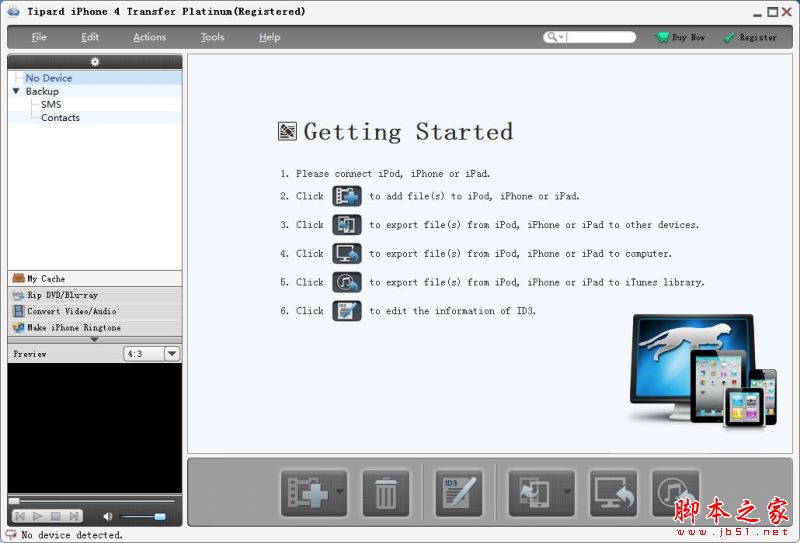This screenshot has width=800, height=543.
Task: Click the trash delete button
Action: coord(386,493)
